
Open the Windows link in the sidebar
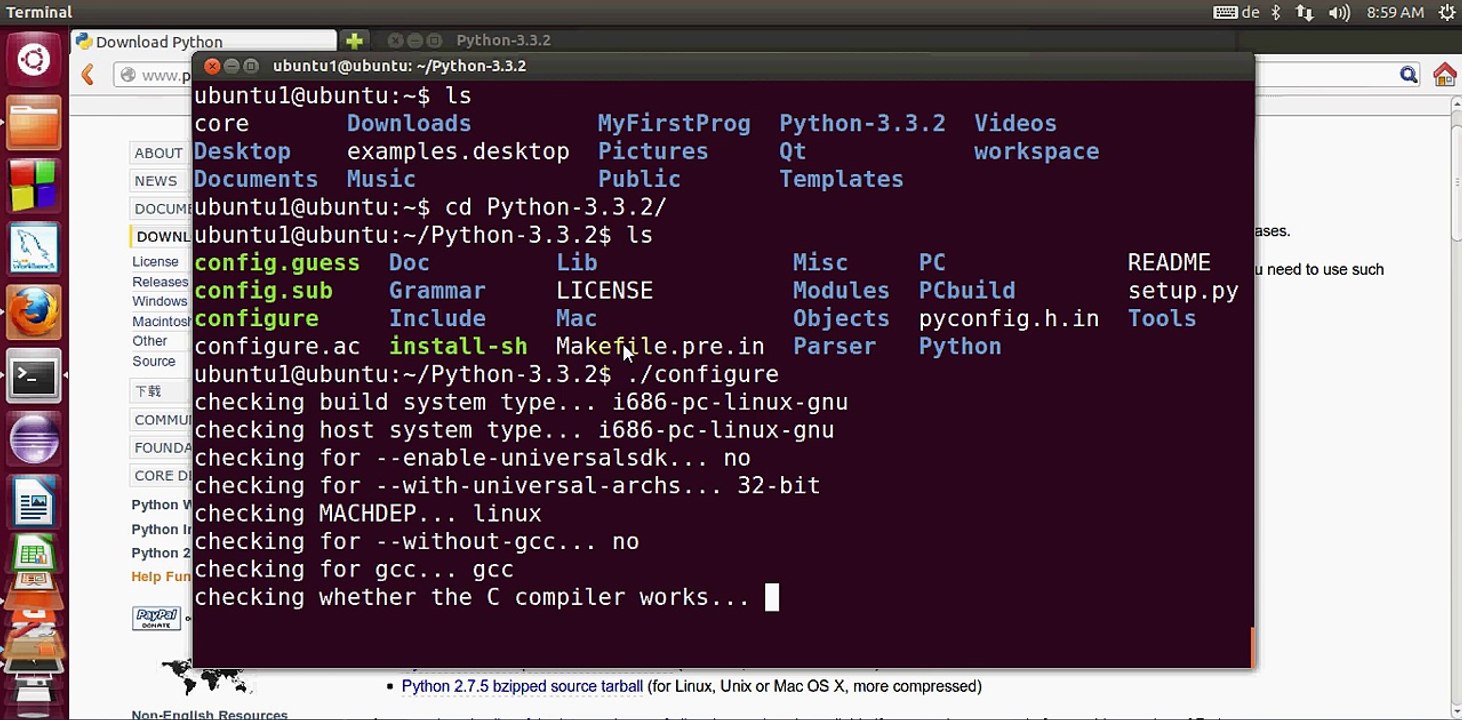point(160,301)
